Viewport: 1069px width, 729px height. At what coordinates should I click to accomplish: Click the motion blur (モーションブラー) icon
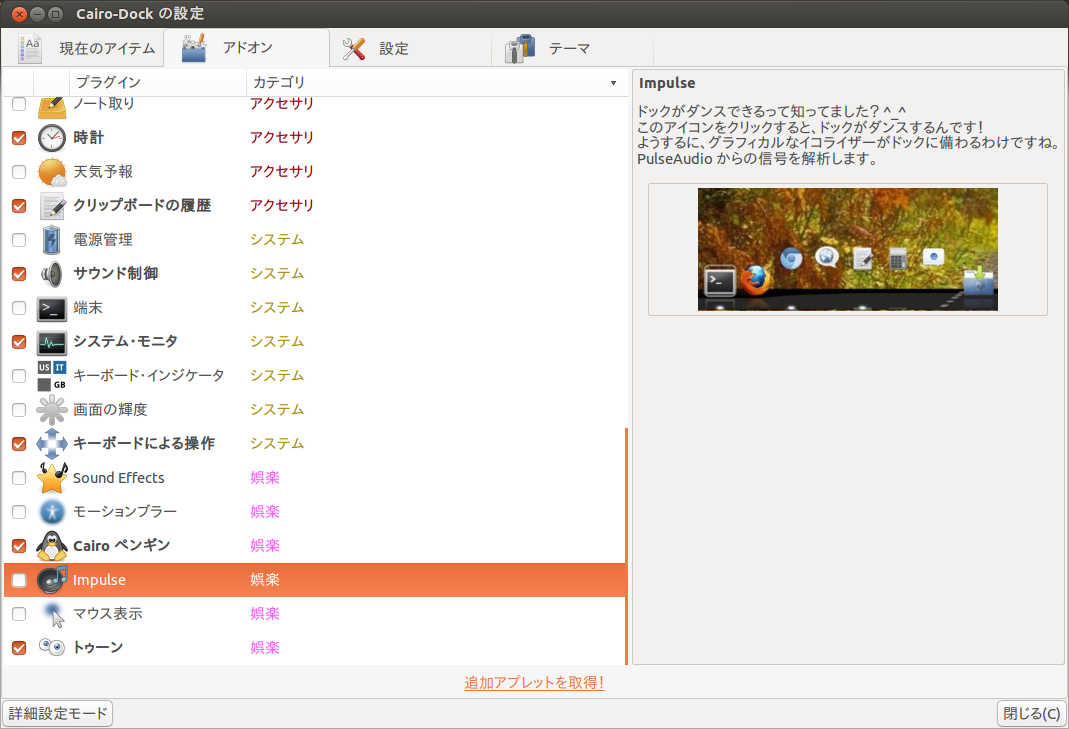[x=52, y=511]
